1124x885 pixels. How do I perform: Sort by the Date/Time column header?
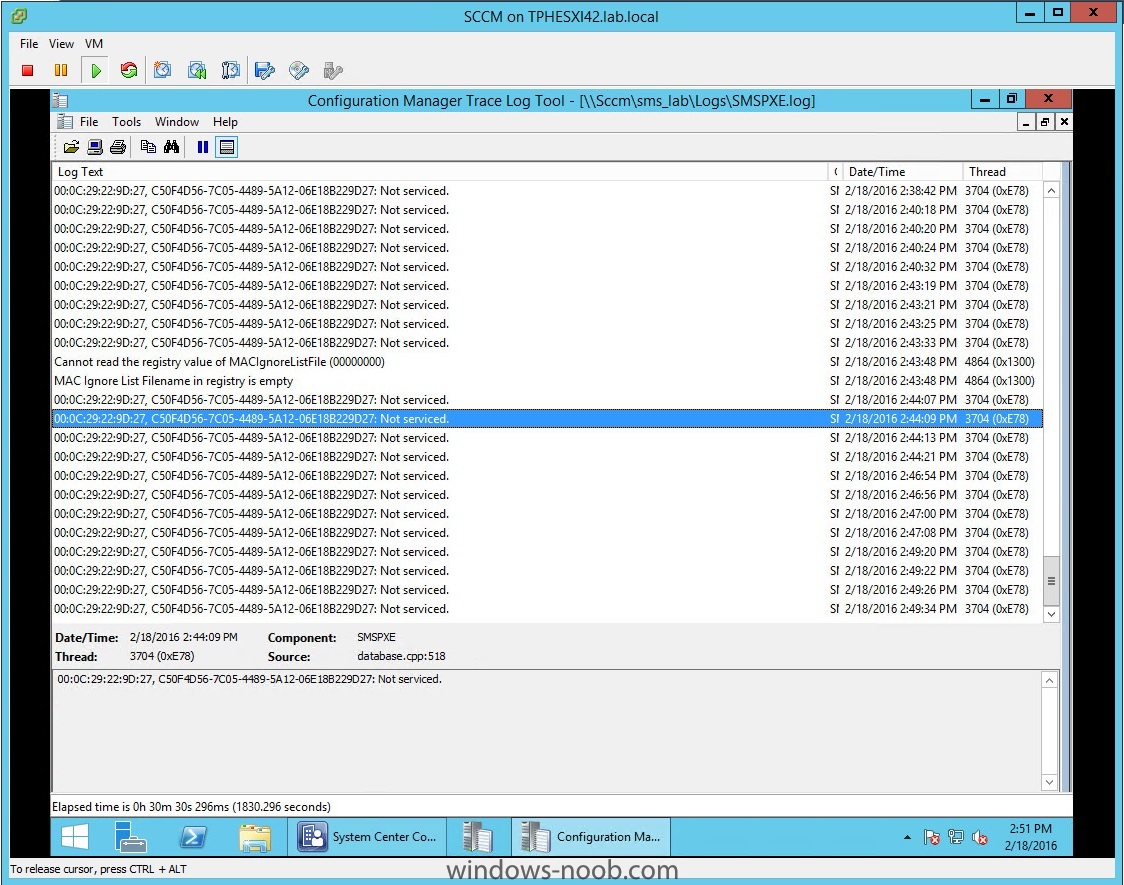coord(902,172)
